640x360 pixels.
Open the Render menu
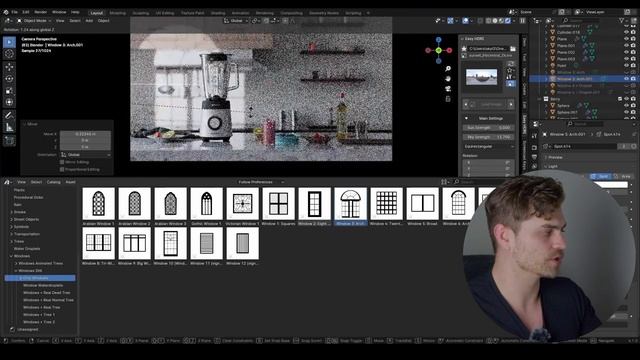pos(40,12)
